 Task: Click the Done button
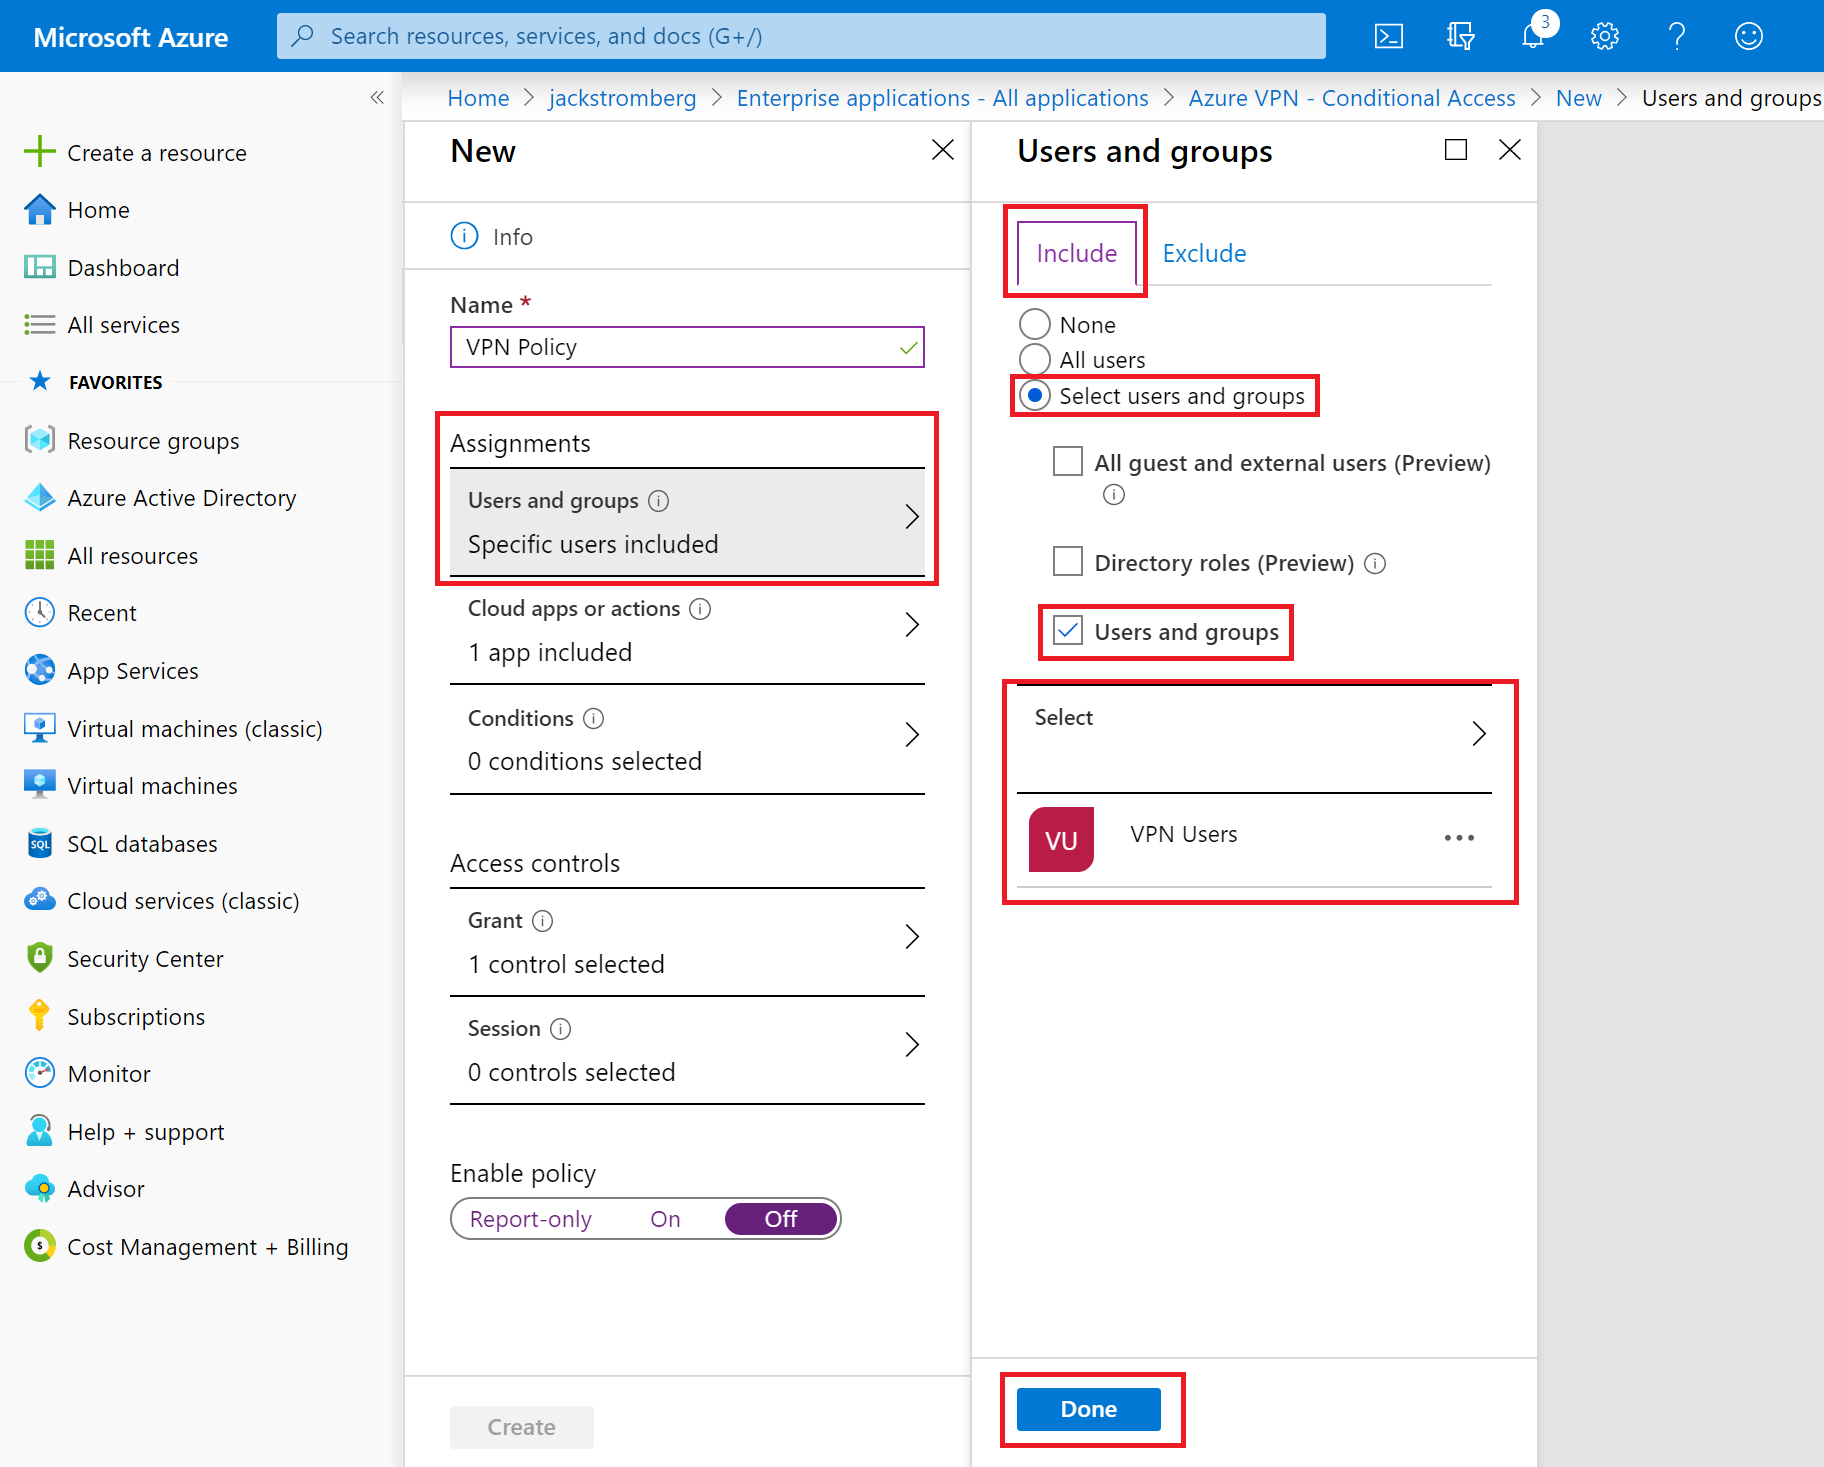[x=1088, y=1409]
